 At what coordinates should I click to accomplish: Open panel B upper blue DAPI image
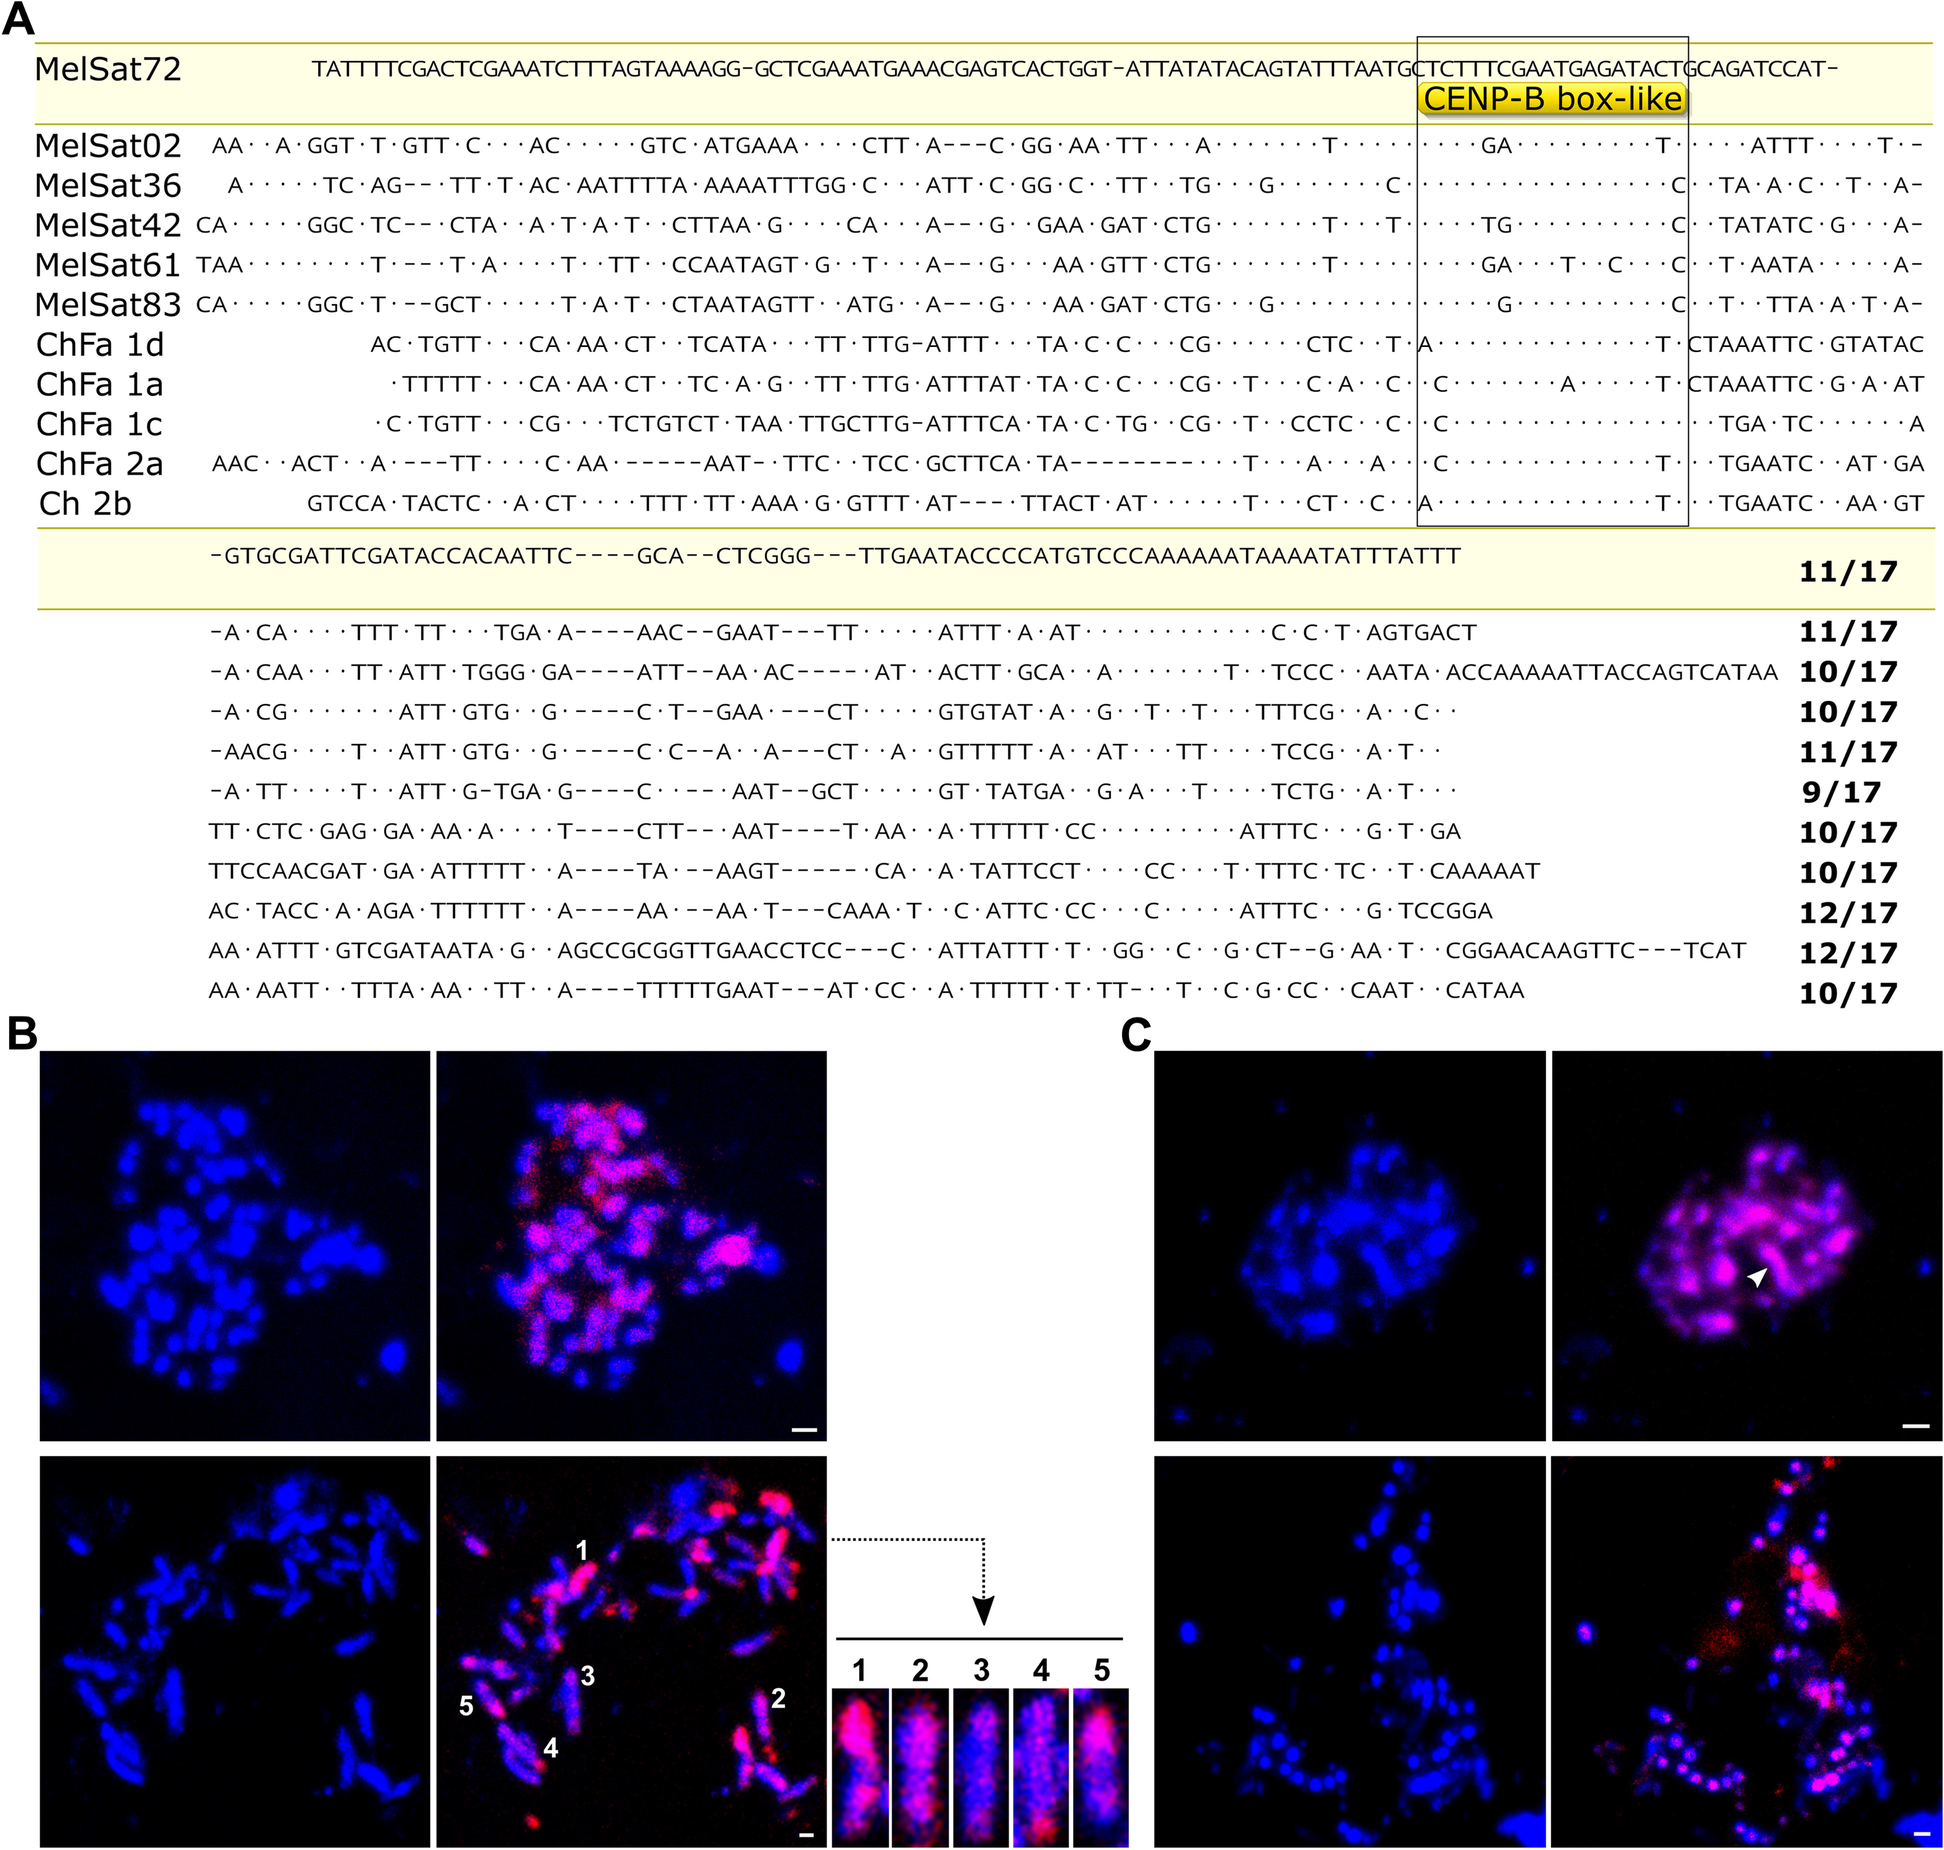[235, 1245]
